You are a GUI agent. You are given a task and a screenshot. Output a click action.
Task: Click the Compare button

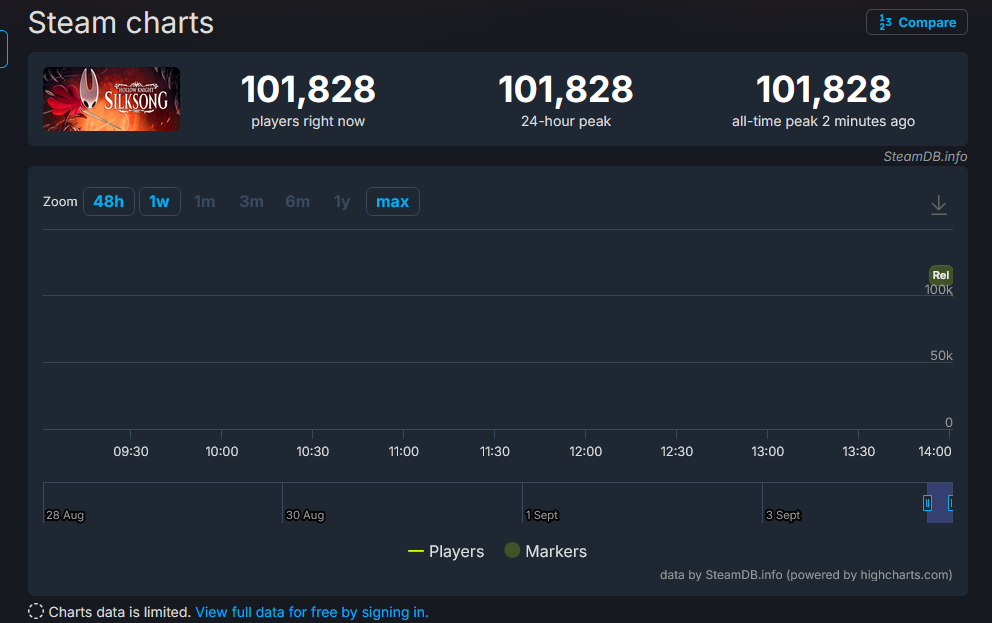pyautogui.click(x=917, y=22)
